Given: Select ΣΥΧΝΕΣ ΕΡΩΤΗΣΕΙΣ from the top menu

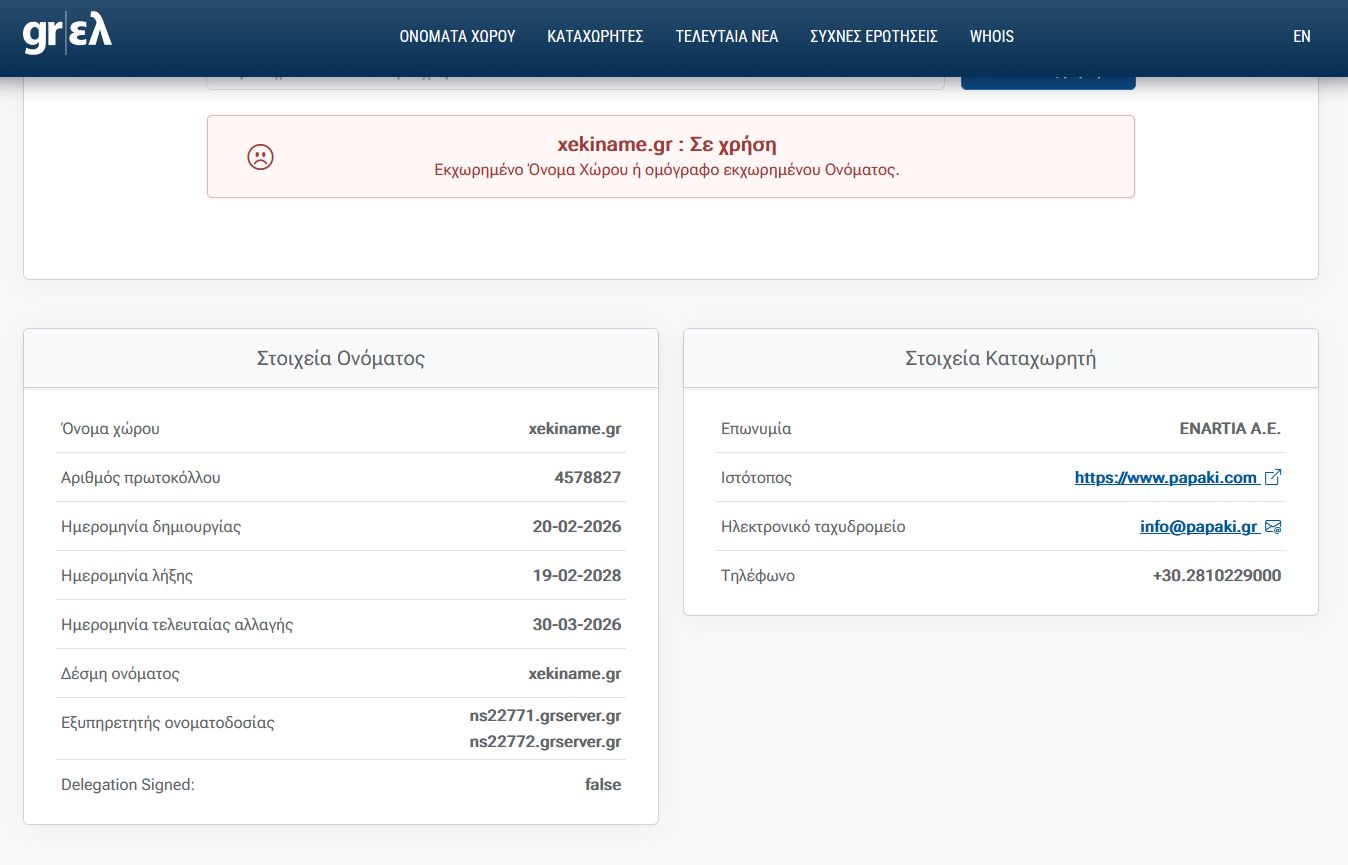Looking at the screenshot, I should (x=873, y=36).
